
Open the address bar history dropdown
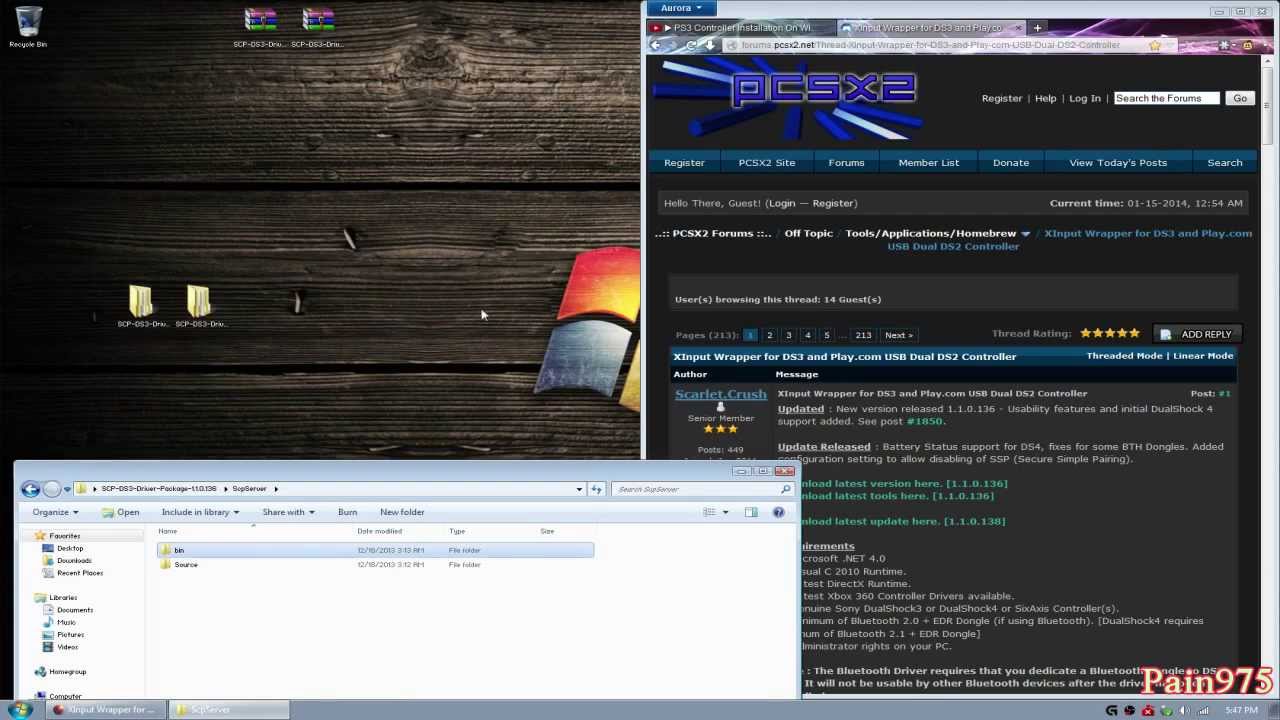click(579, 489)
